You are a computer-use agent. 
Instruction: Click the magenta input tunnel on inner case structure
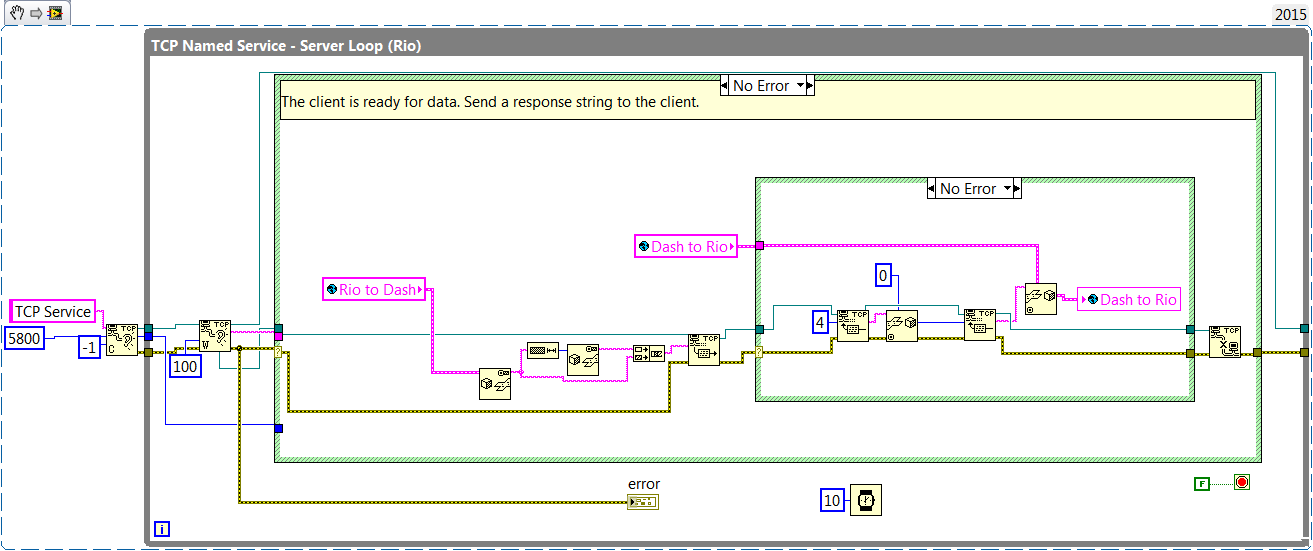point(760,246)
